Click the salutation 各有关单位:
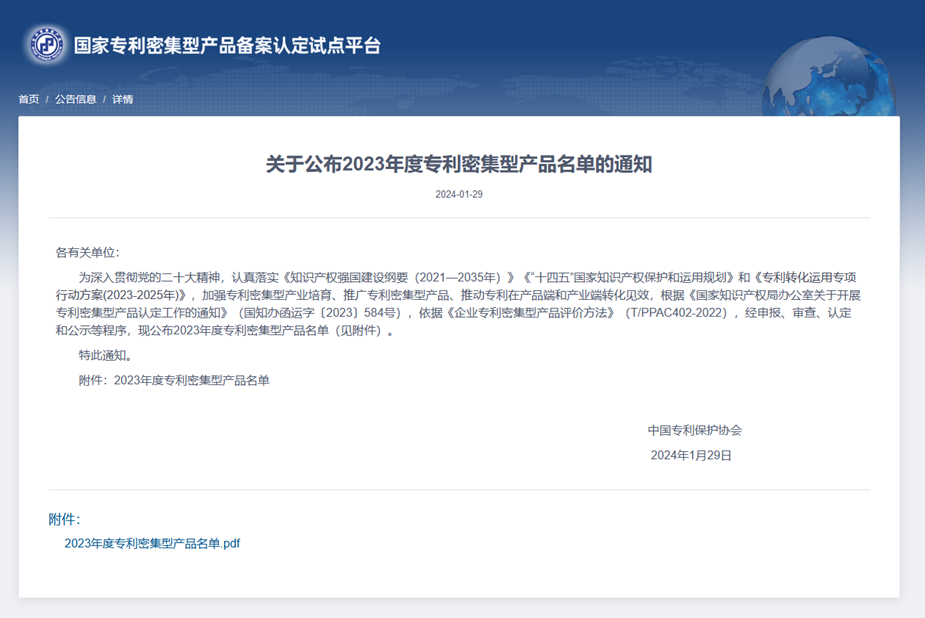The width and height of the screenshot is (925, 618). point(87,253)
